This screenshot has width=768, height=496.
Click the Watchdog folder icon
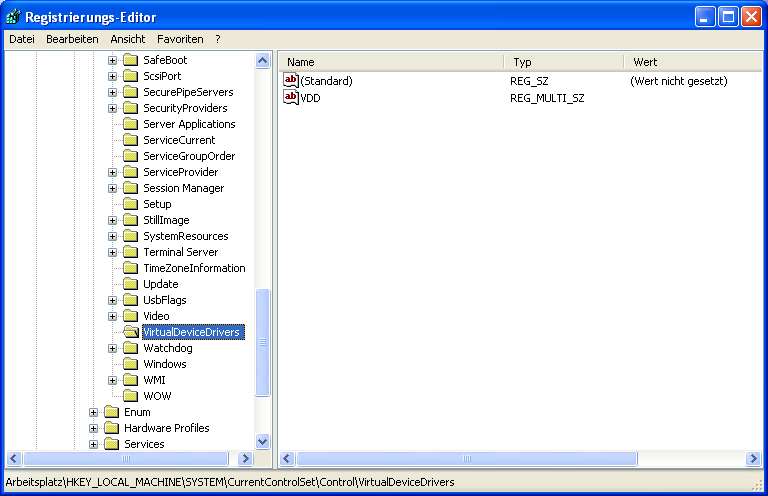pos(130,348)
